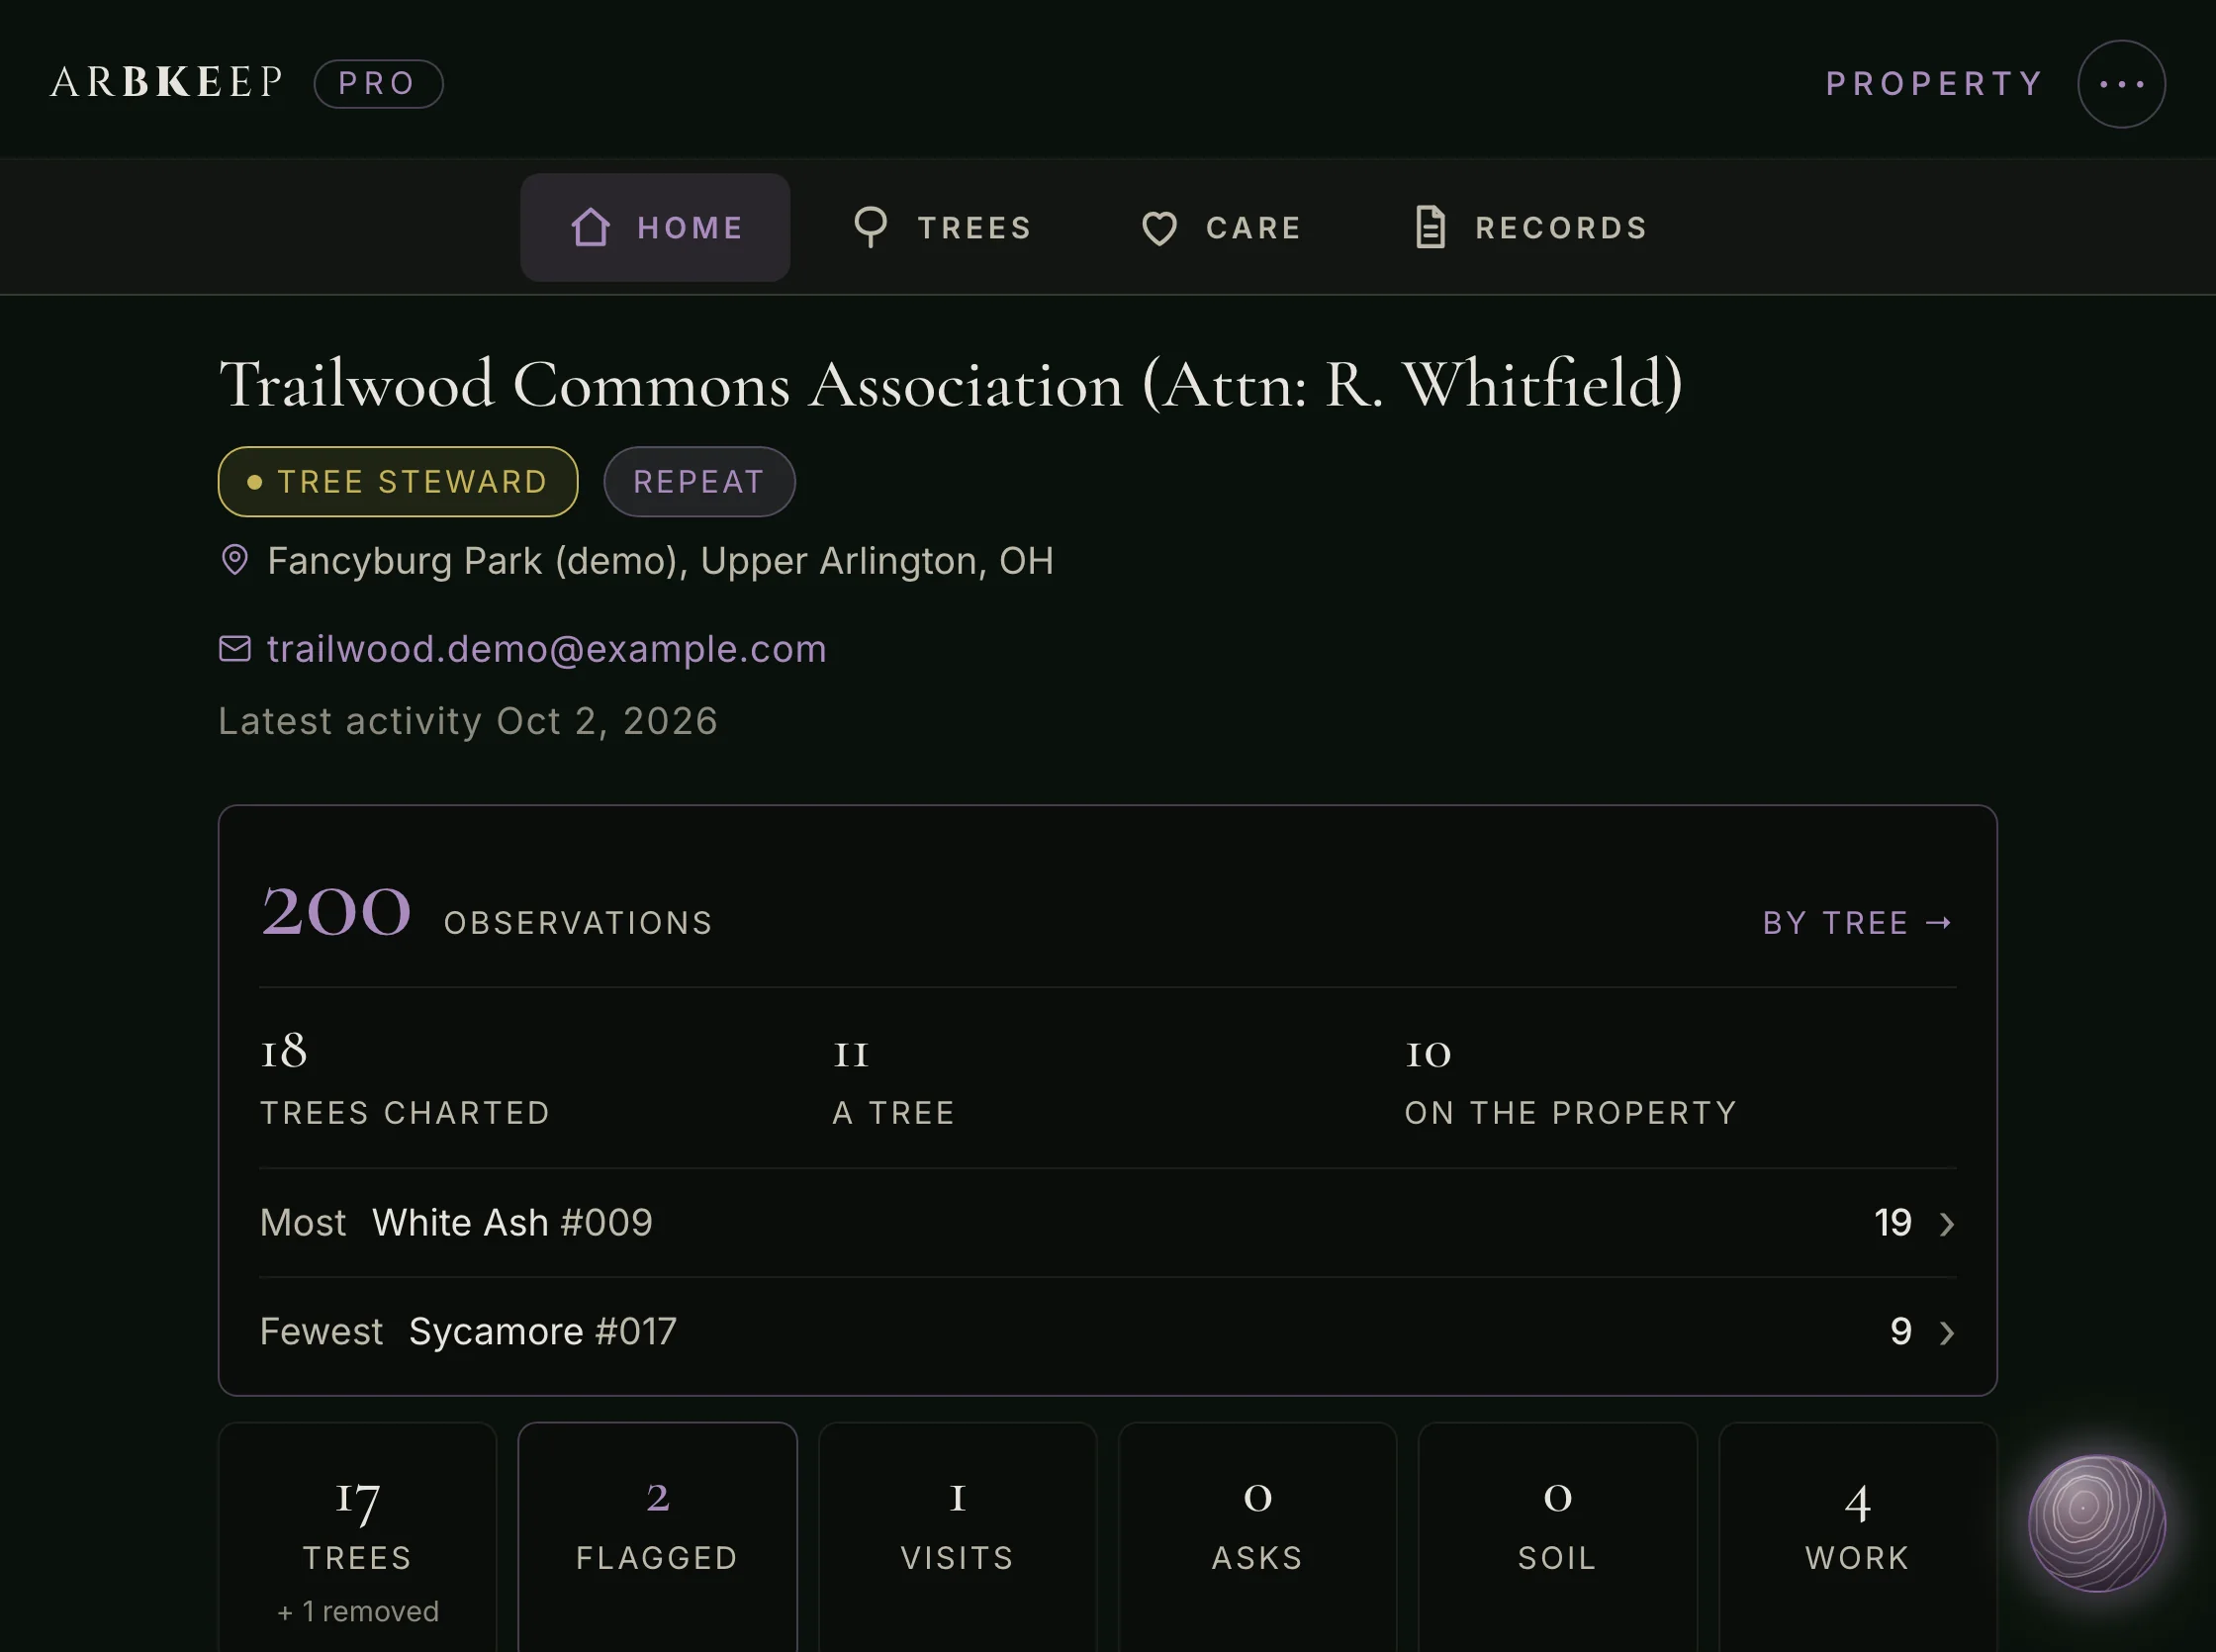Select Sycamore #017 tree name
This screenshot has width=2216, height=1652.
click(543, 1332)
